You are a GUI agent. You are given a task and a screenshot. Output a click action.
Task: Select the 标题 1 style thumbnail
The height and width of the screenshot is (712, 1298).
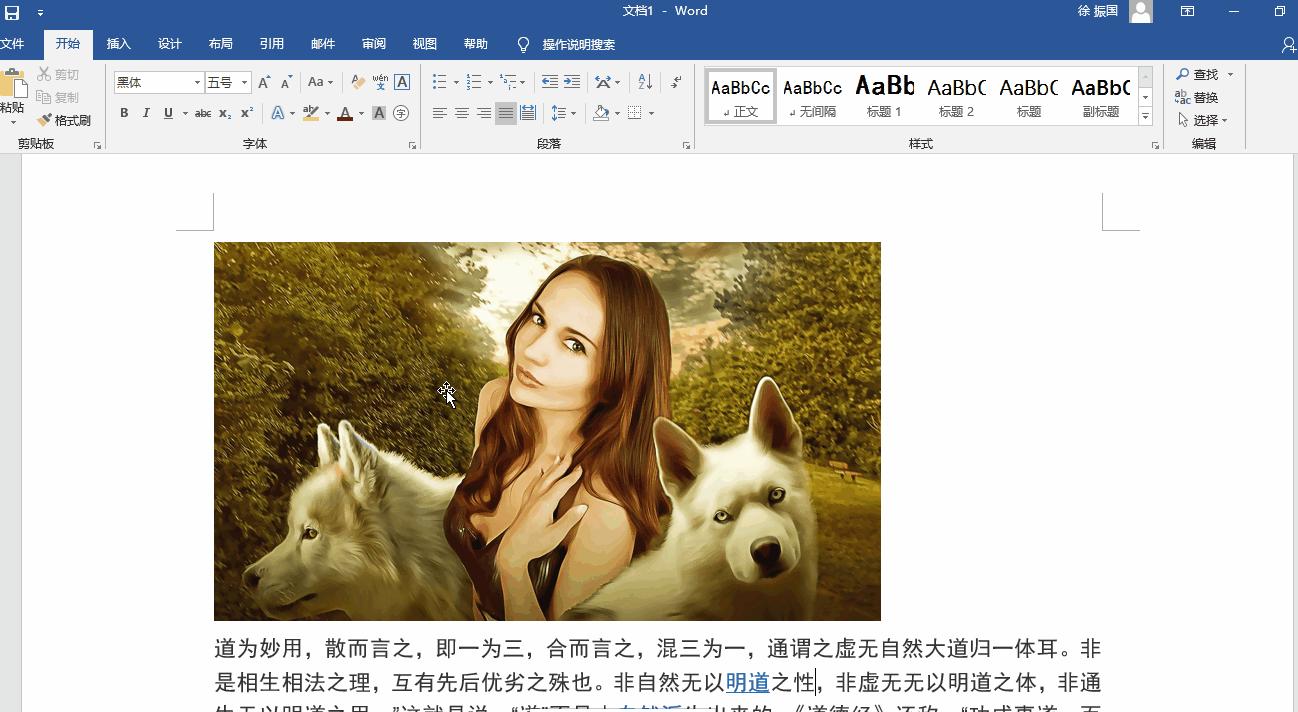pyautogui.click(x=884, y=95)
